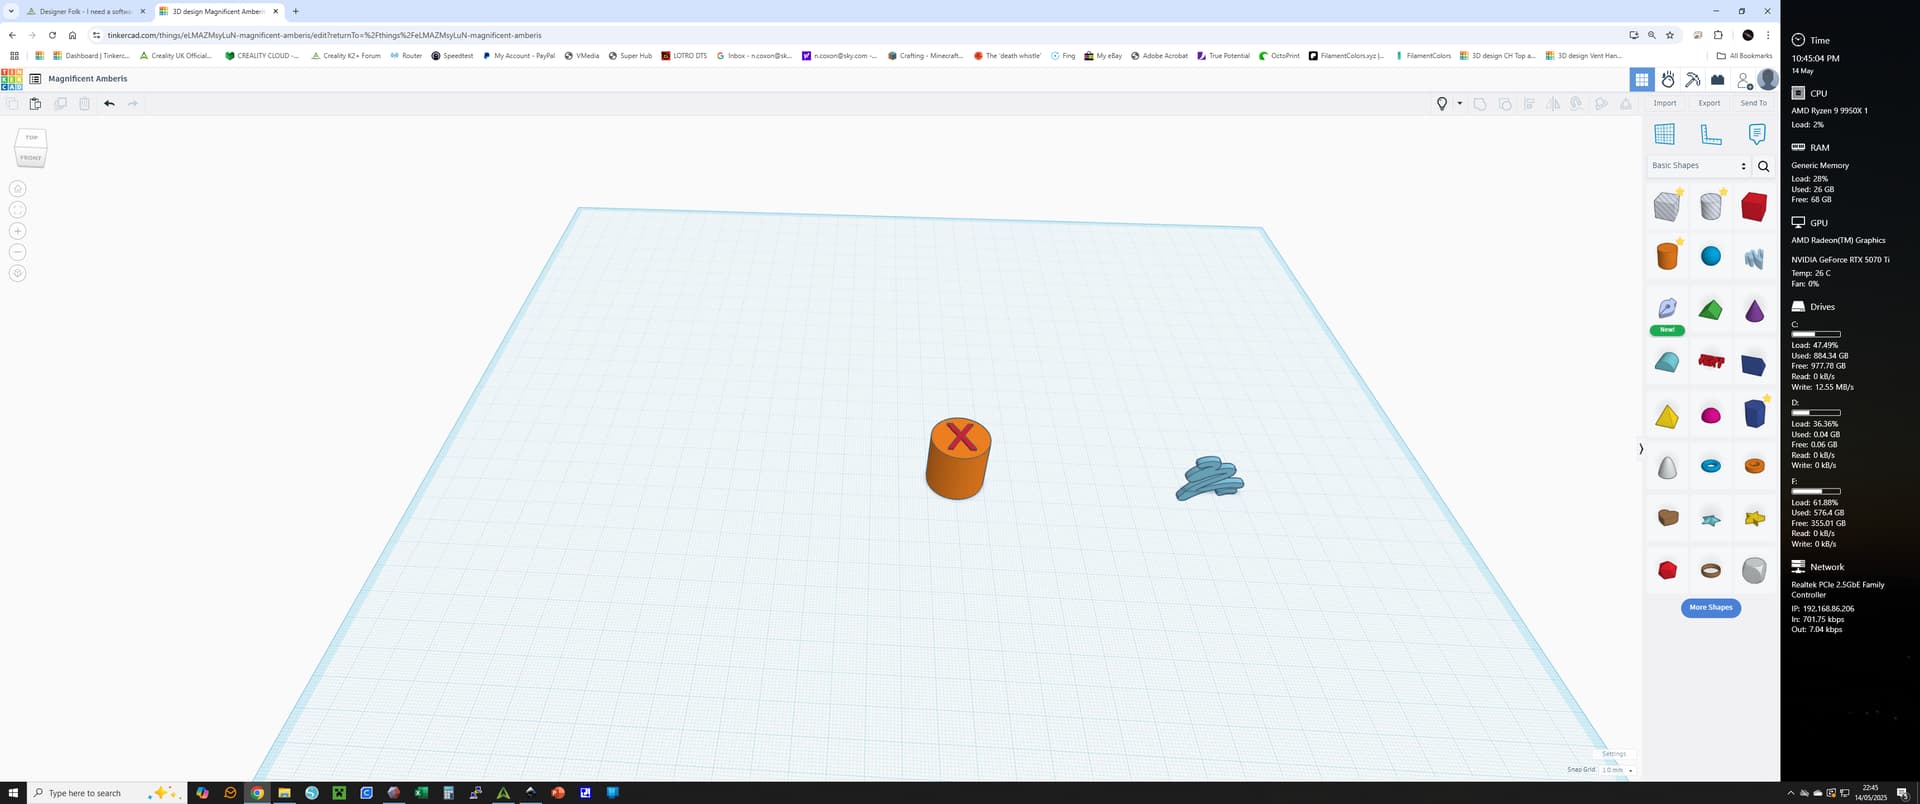This screenshot has width=1920, height=804.
Task: Click the Mirror icon
Action: pyautogui.click(x=1553, y=104)
